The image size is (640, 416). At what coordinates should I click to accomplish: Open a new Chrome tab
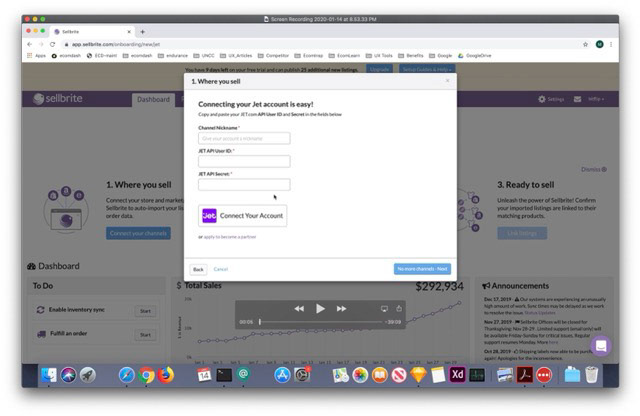(142, 31)
